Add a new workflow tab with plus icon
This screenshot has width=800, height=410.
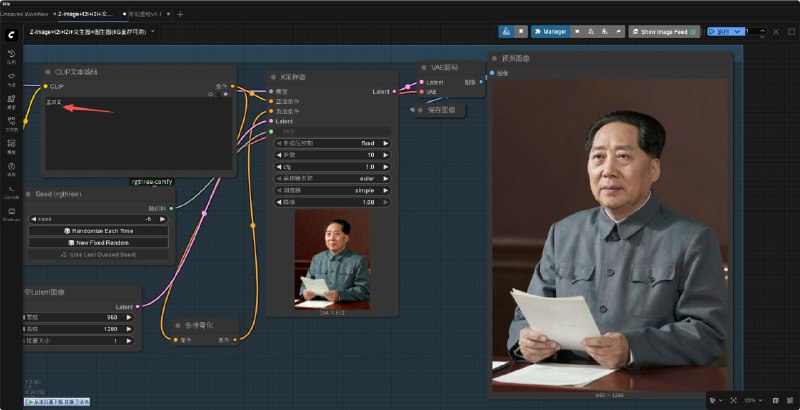tap(180, 14)
